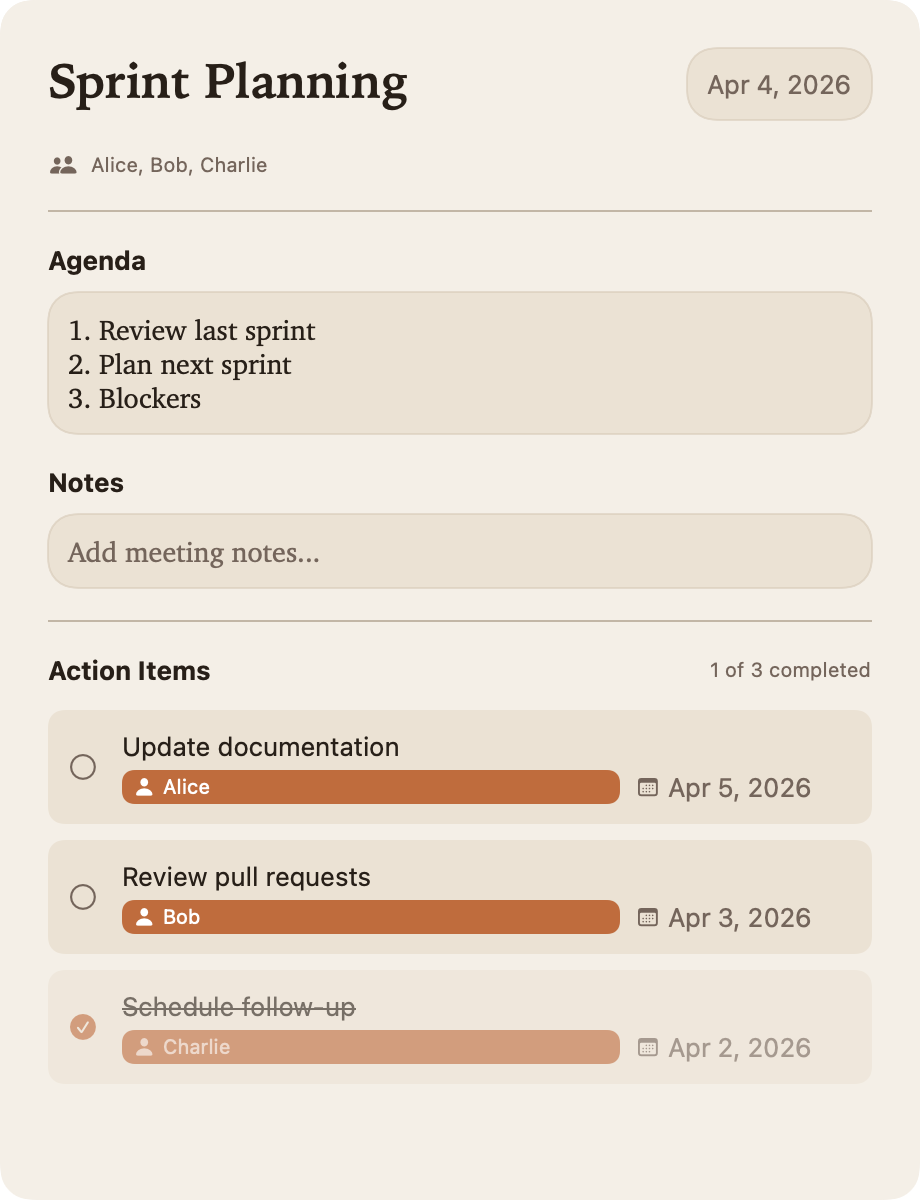The width and height of the screenshot is (920, 1200).
Task: Click the orange Bob assignee bar
Action: (x=371, y=917)
